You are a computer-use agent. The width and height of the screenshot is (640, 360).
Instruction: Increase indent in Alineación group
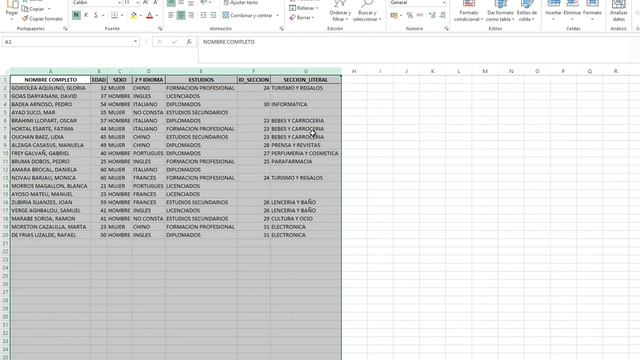213,16
